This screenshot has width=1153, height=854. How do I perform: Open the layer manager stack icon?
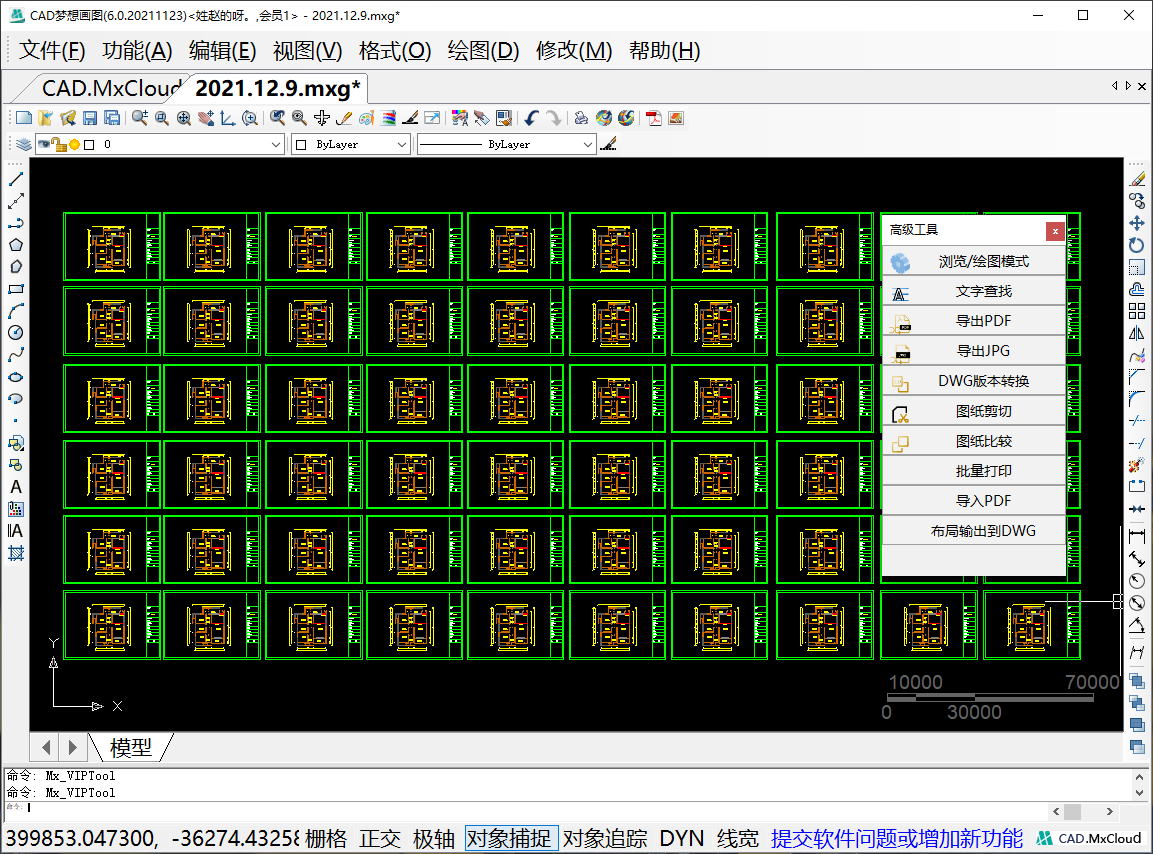coord(24,144)
